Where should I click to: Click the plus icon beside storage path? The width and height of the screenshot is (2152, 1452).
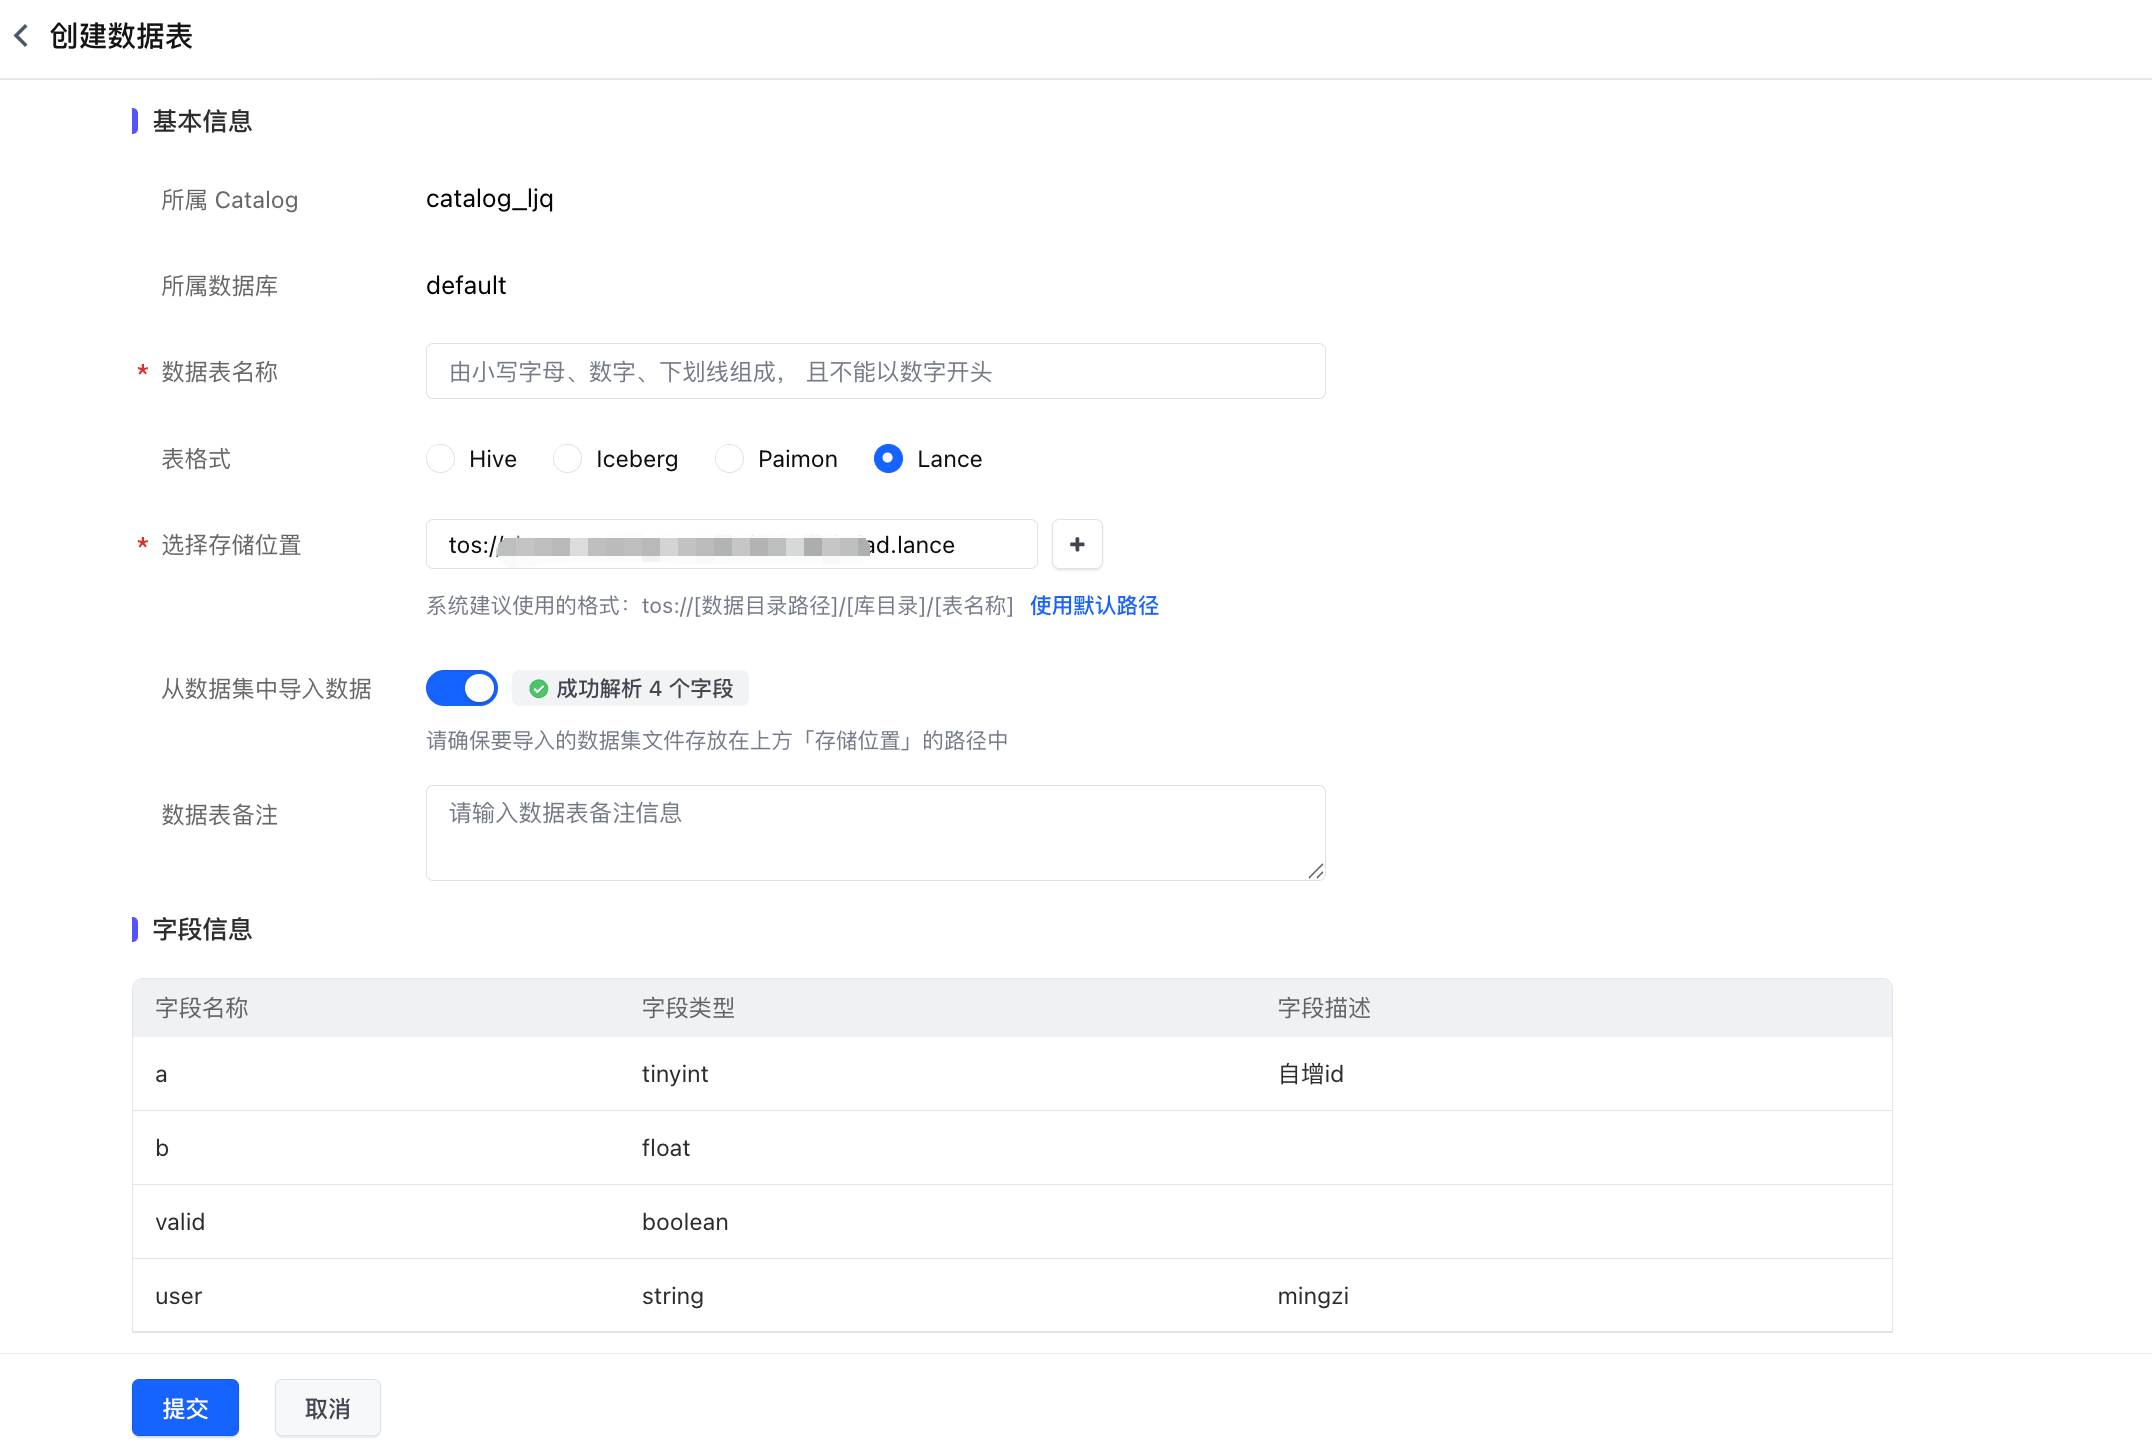[x=1077, y=544]
